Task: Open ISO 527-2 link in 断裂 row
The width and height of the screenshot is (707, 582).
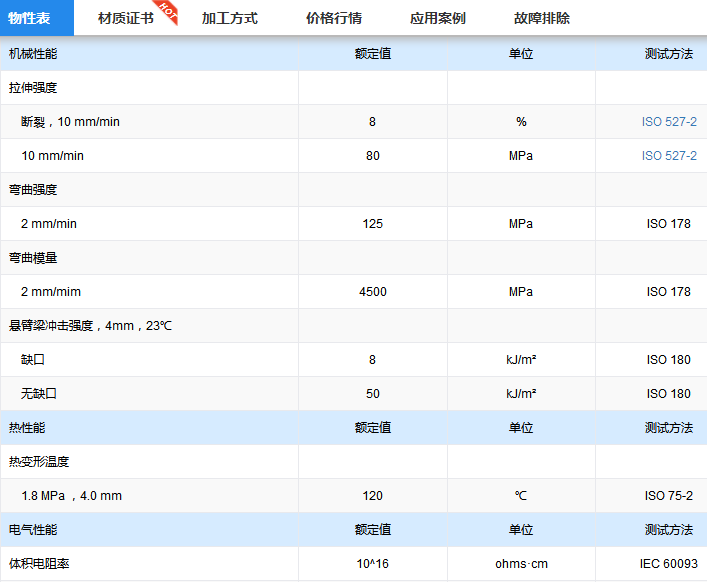Action: 668,122
